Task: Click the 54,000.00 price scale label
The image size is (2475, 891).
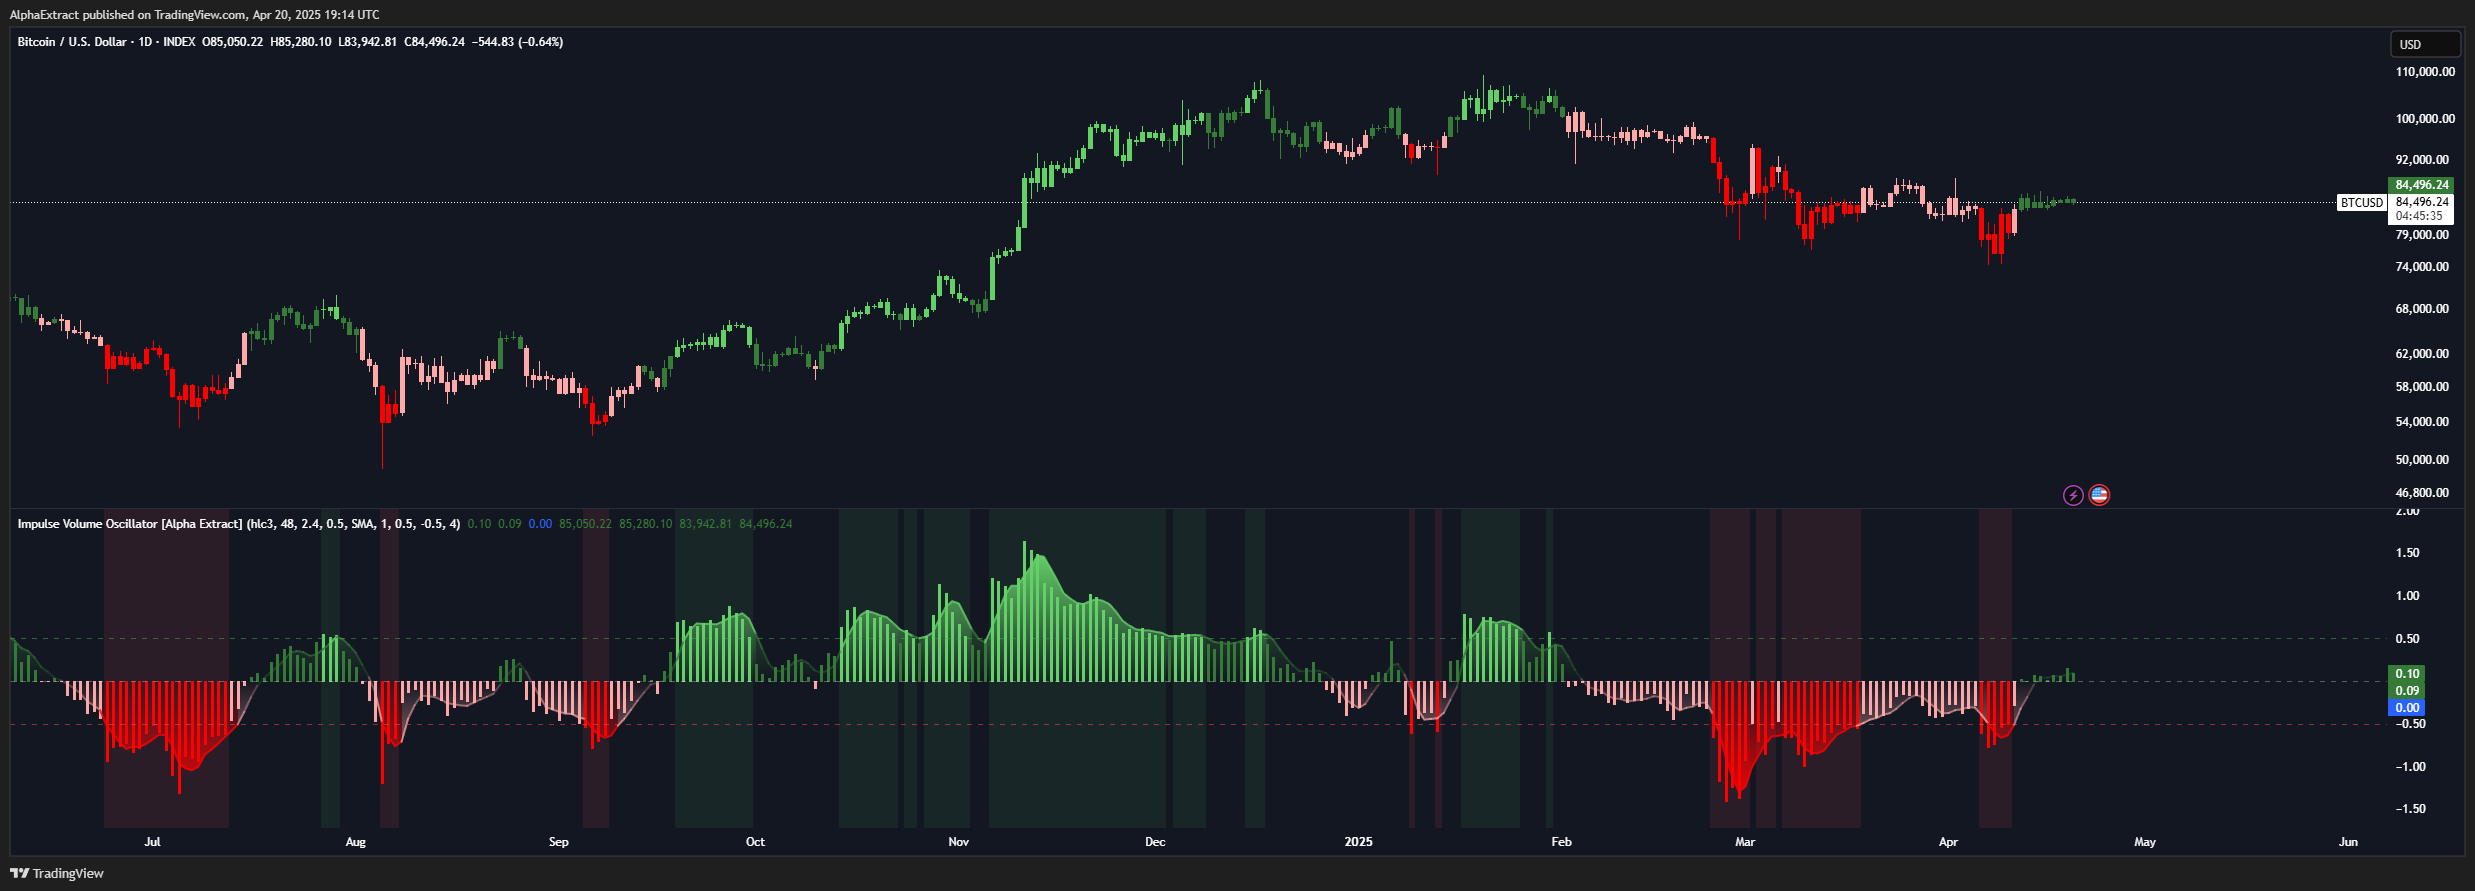Action: (x=2422, y=422)
